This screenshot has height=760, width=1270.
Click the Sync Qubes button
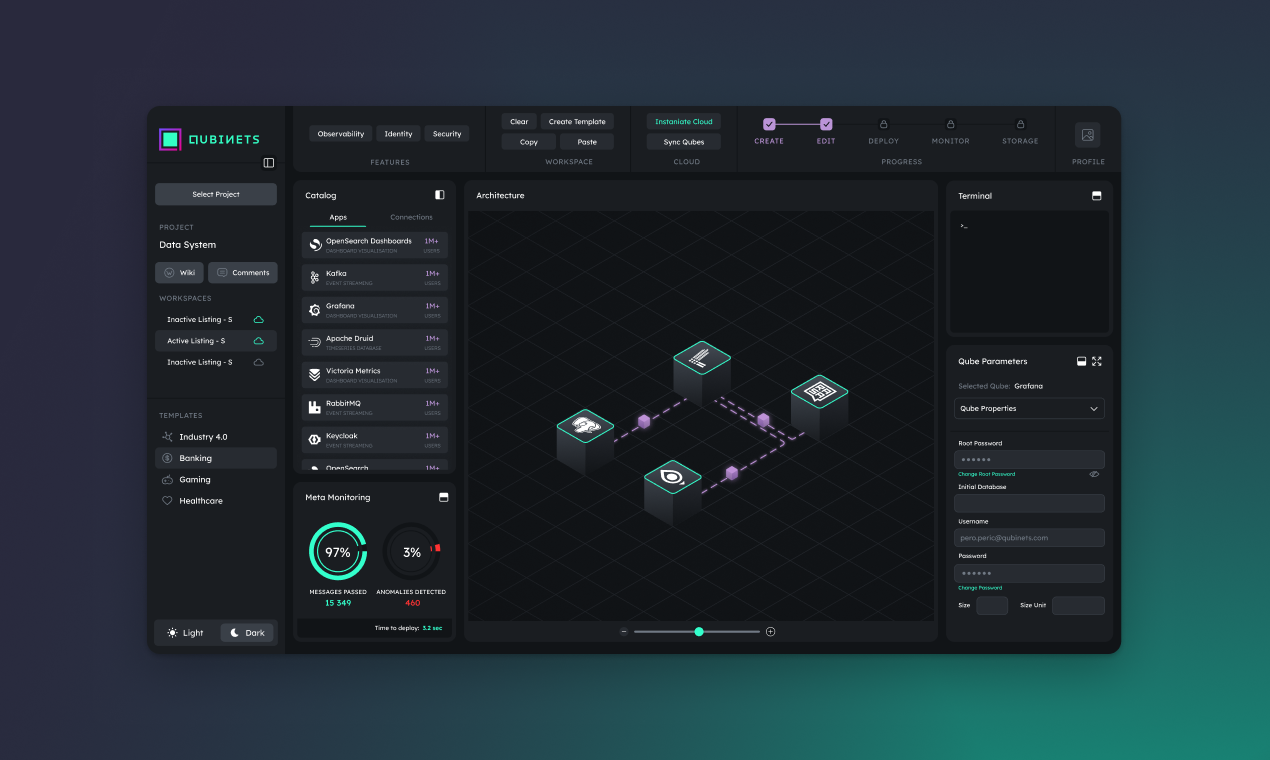point(684,142)
